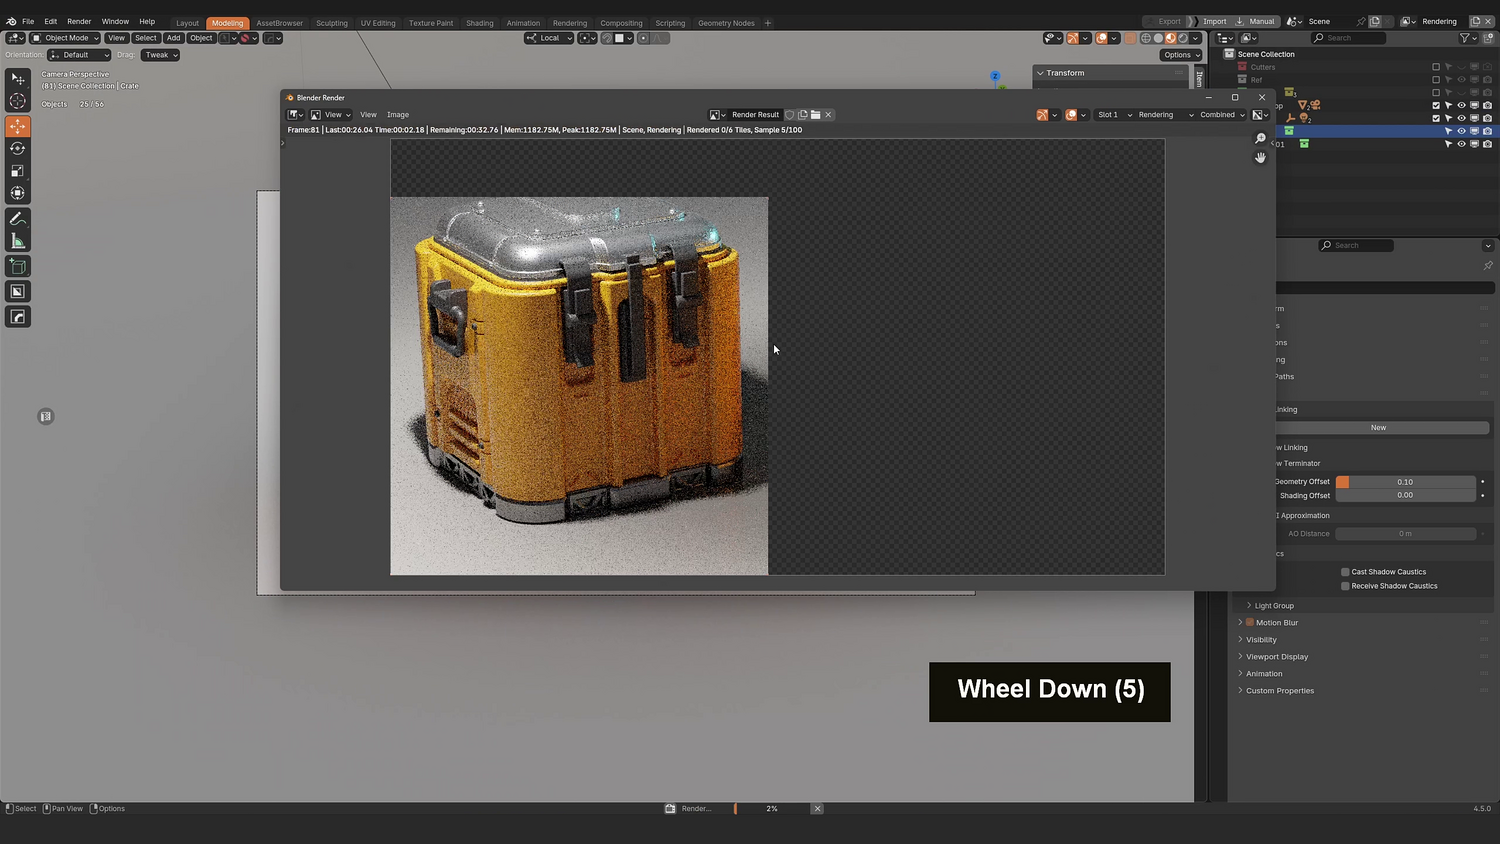
Task: Toggle Motion Blur checkbox in properties
Action: pyautogui.click(x=1250, y=623)
